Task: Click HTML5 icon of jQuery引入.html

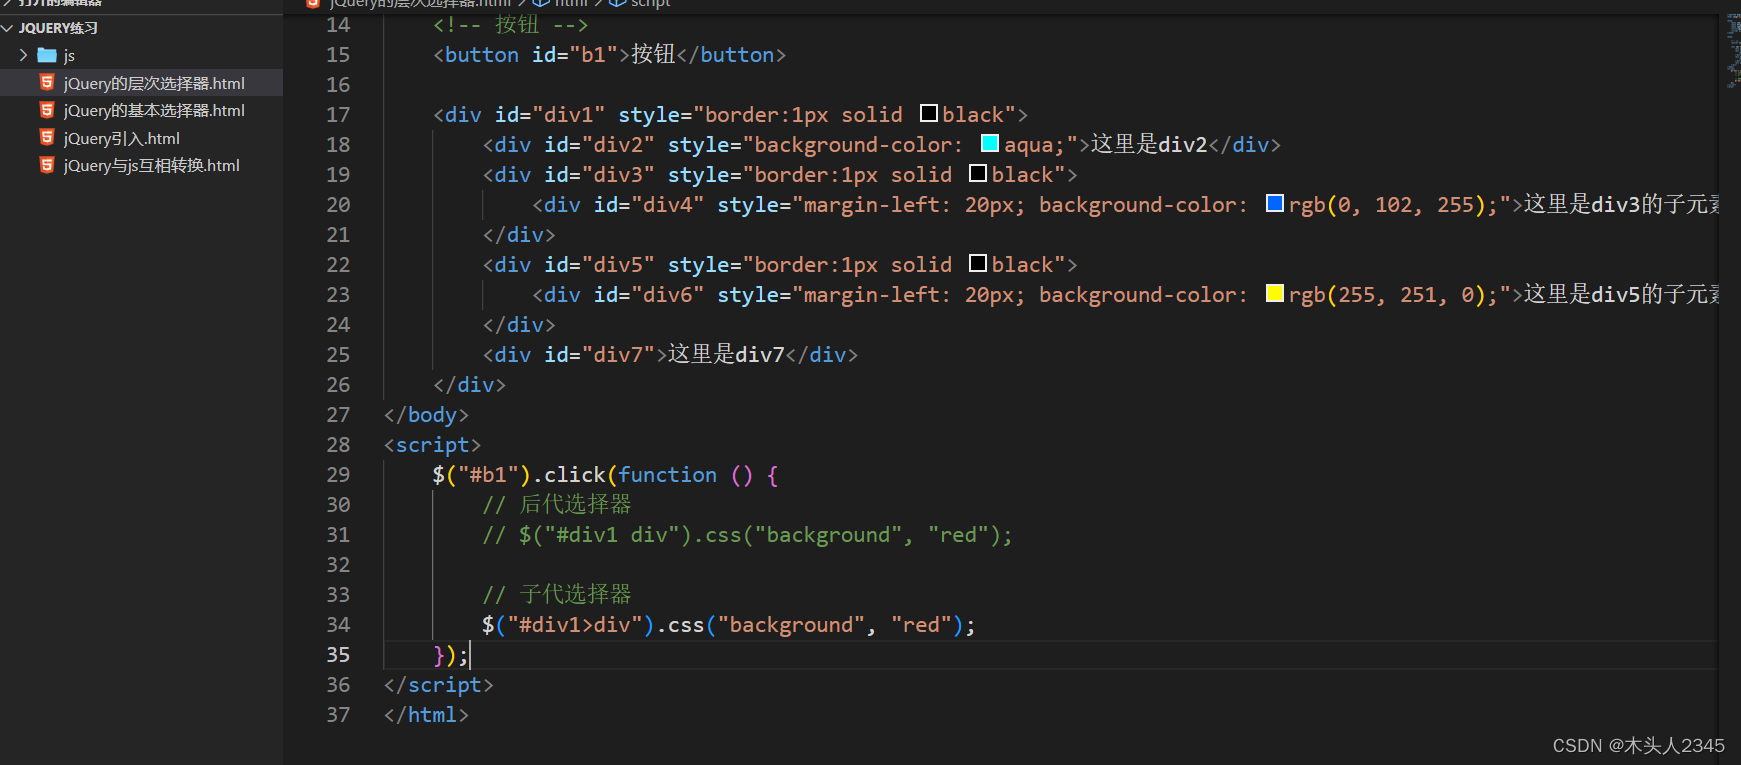Action: pyautogui.click(x=47, y=138)
